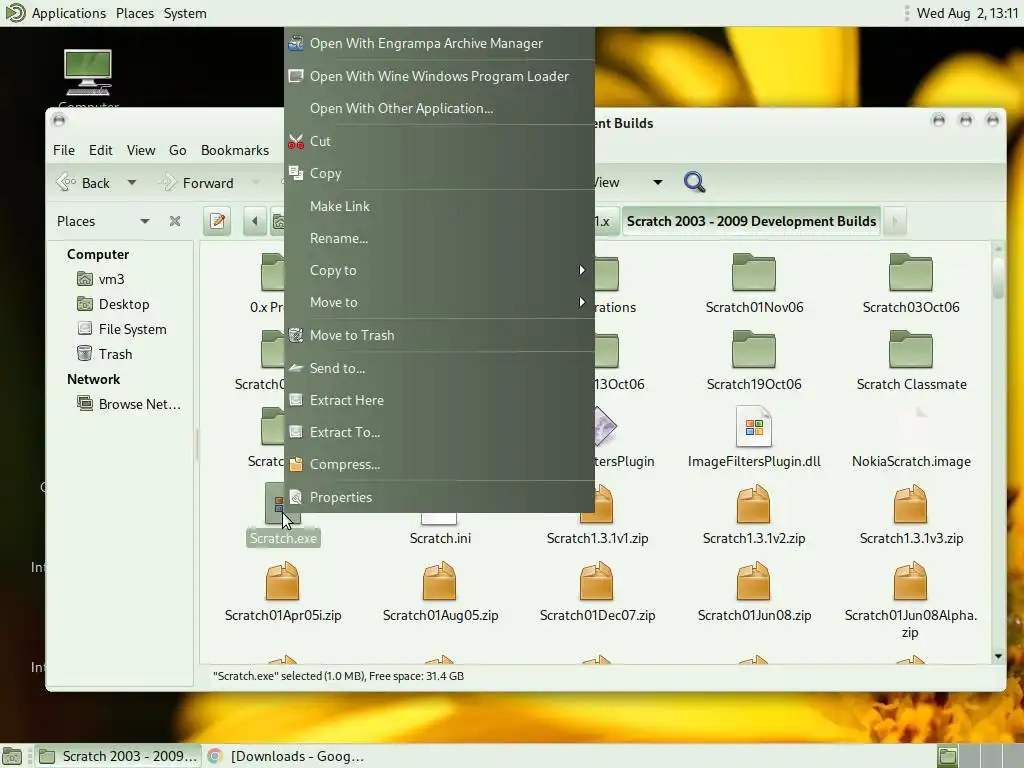Open the Places panel menu

click(x=135, y=13)
